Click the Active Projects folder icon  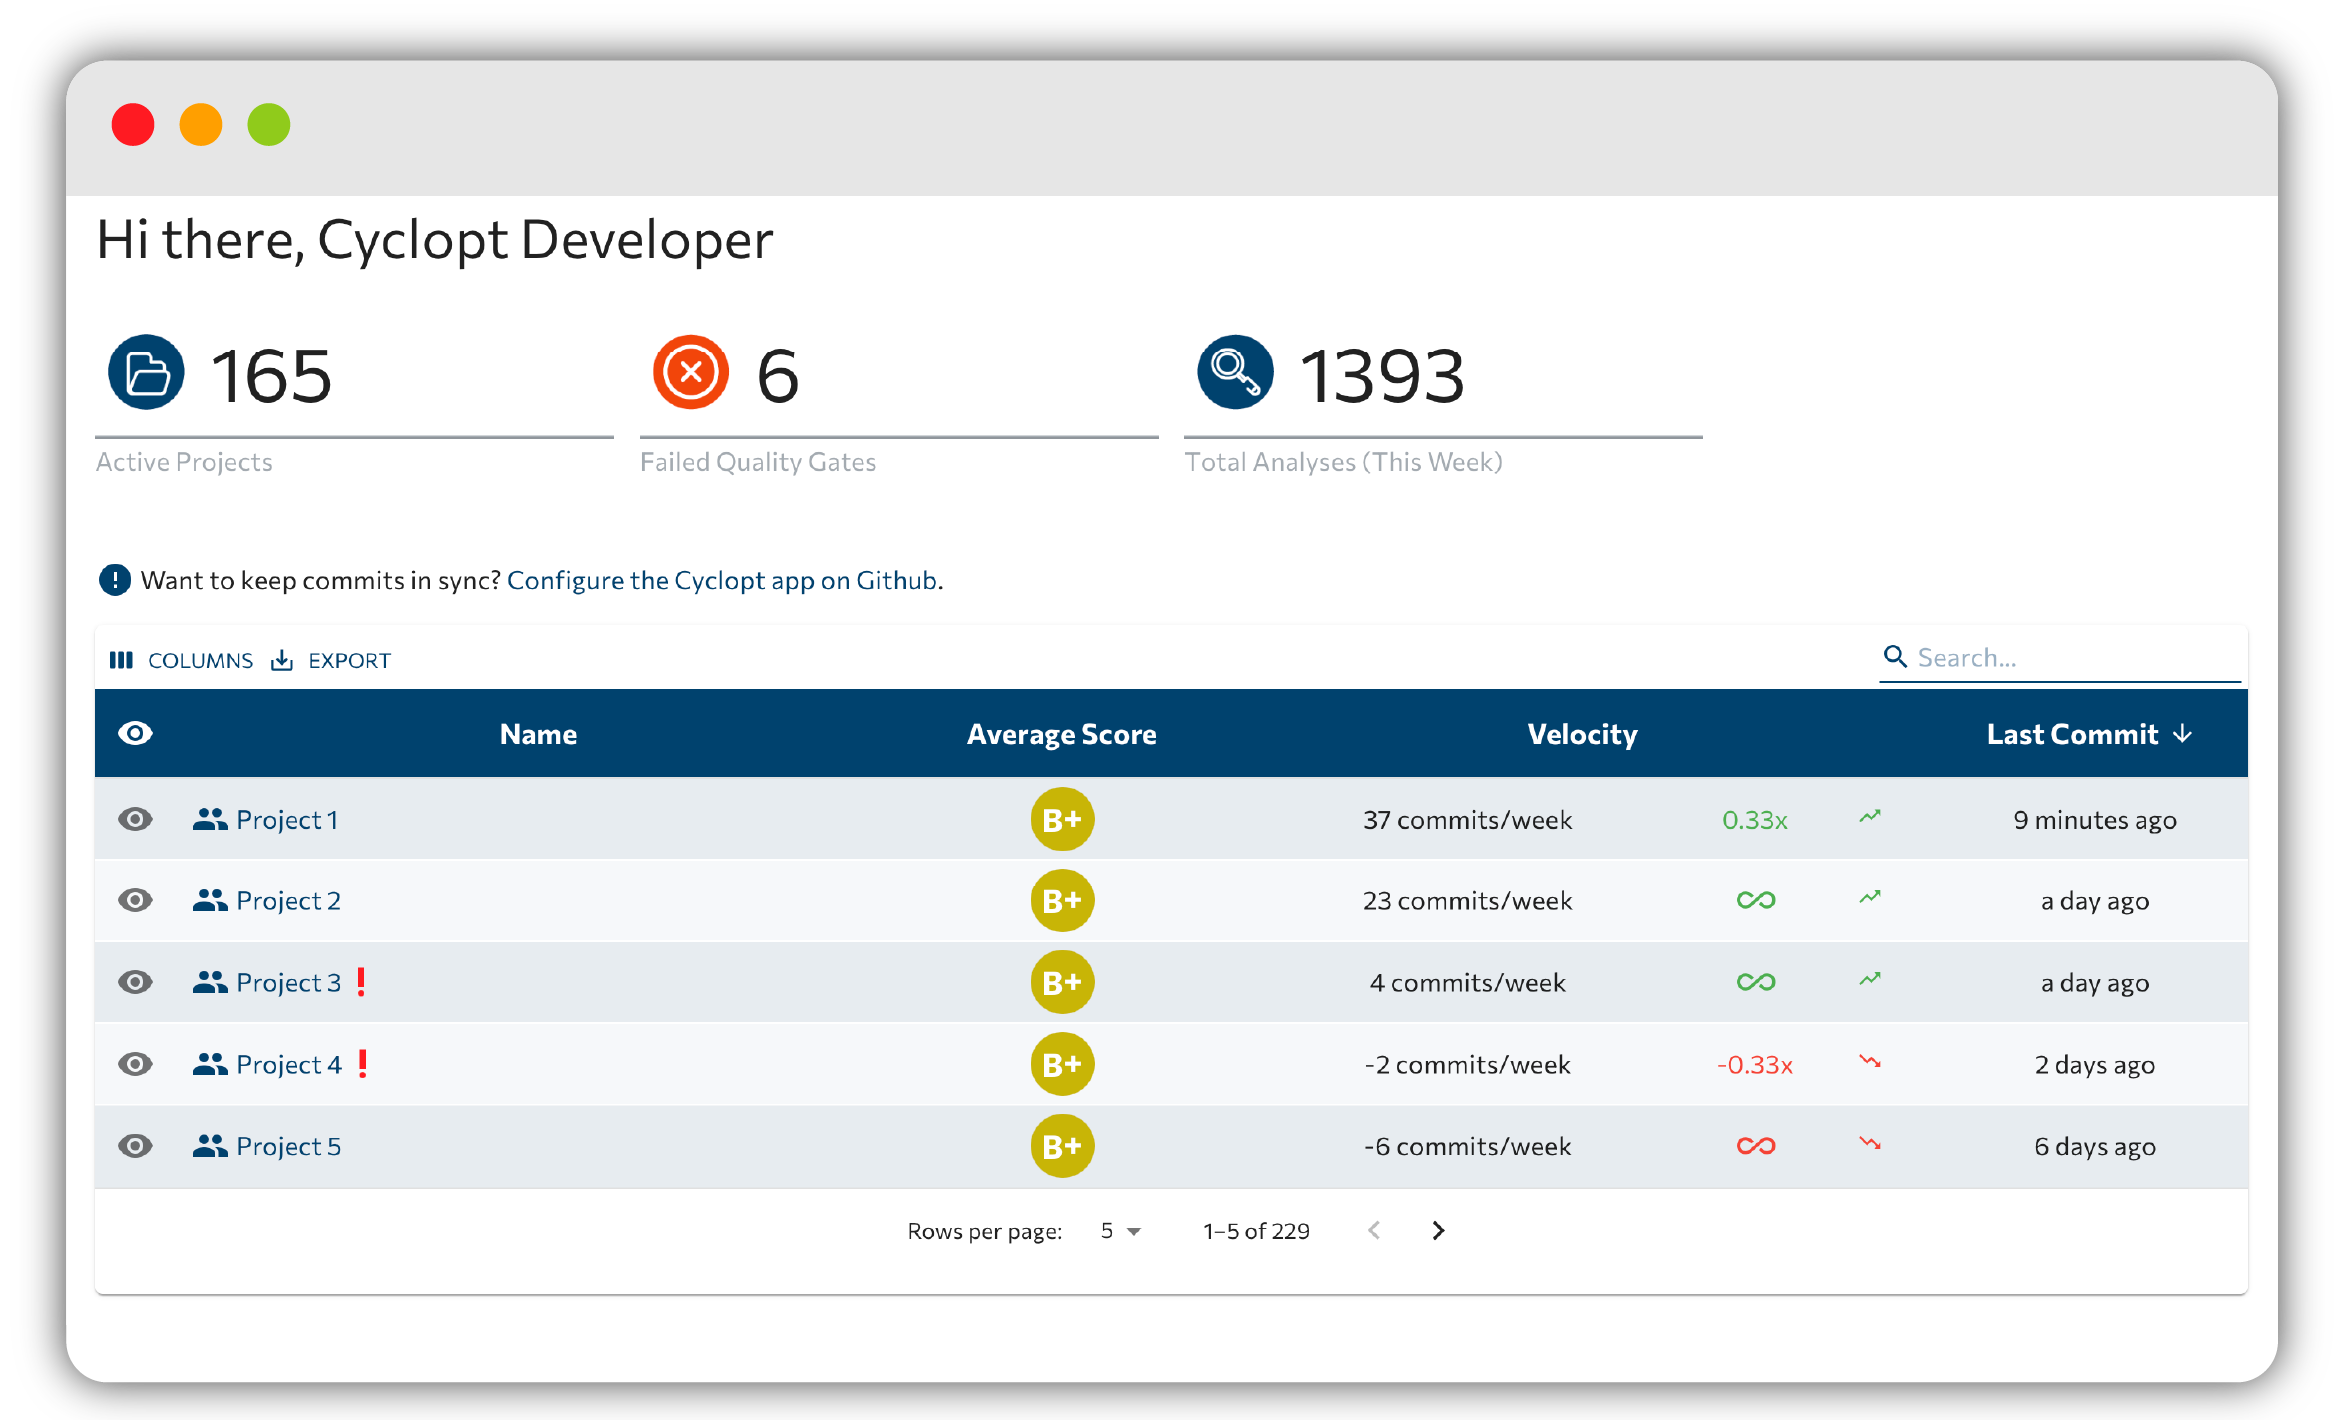pos(146,372)
